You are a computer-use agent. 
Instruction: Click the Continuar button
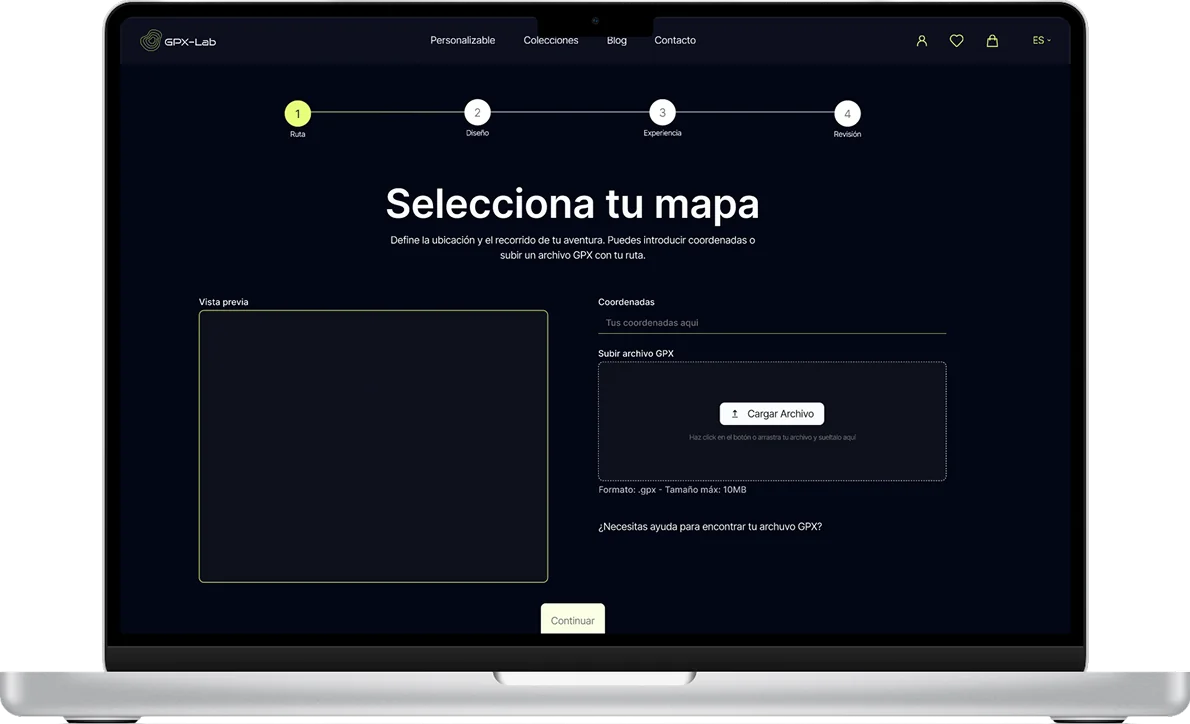tap(572, 619)
